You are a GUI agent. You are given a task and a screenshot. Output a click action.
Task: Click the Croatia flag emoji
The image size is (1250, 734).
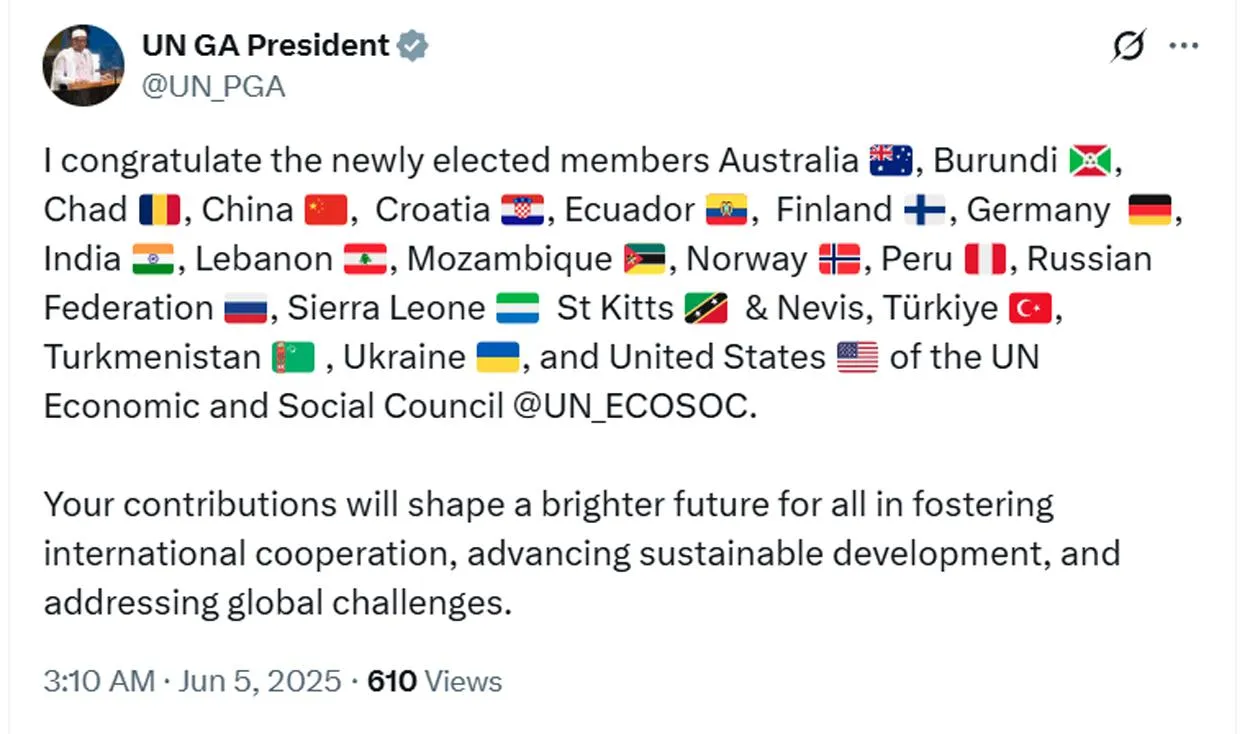coord(522,210)
